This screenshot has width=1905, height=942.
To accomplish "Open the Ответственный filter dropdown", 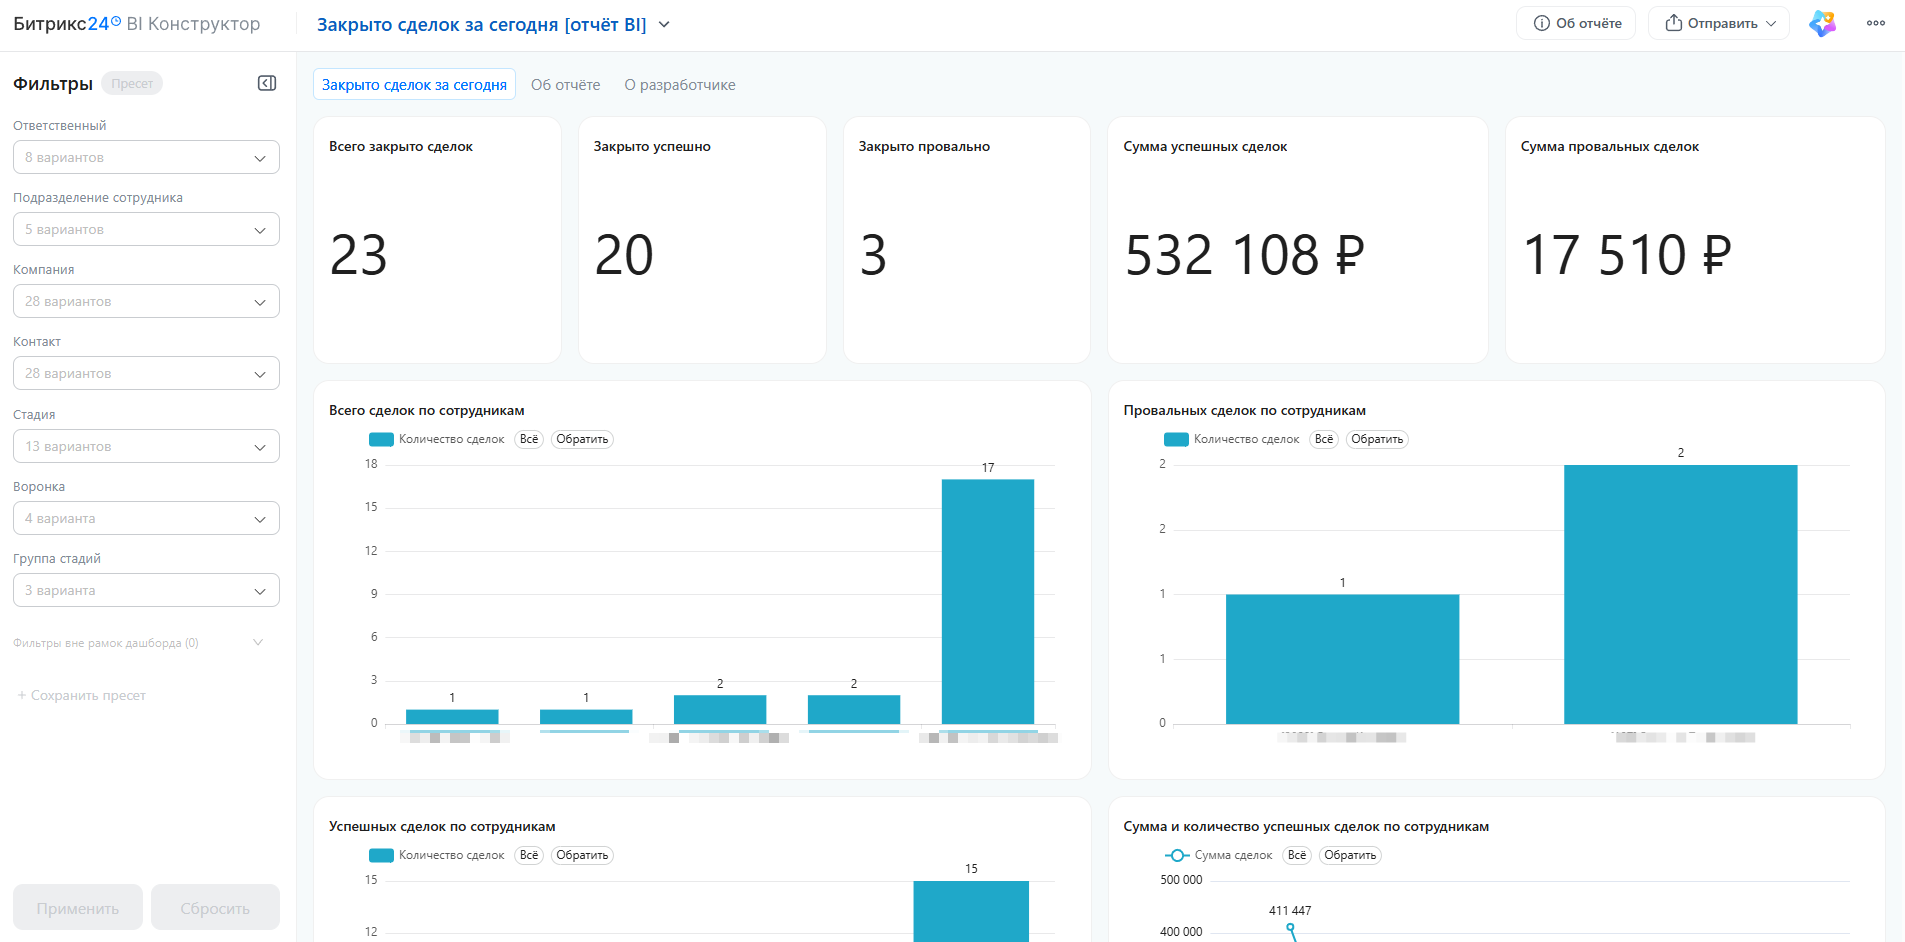I will click(146, 157).
